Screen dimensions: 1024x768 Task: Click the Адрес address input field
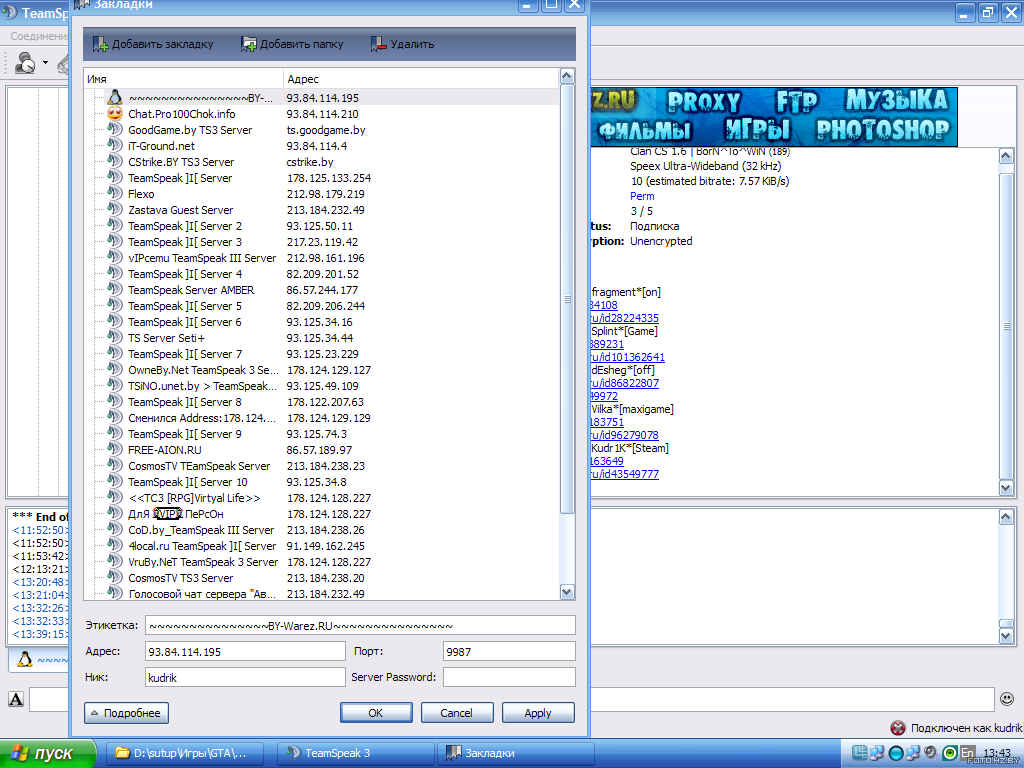pyautogui.click(x=245, y=652)
